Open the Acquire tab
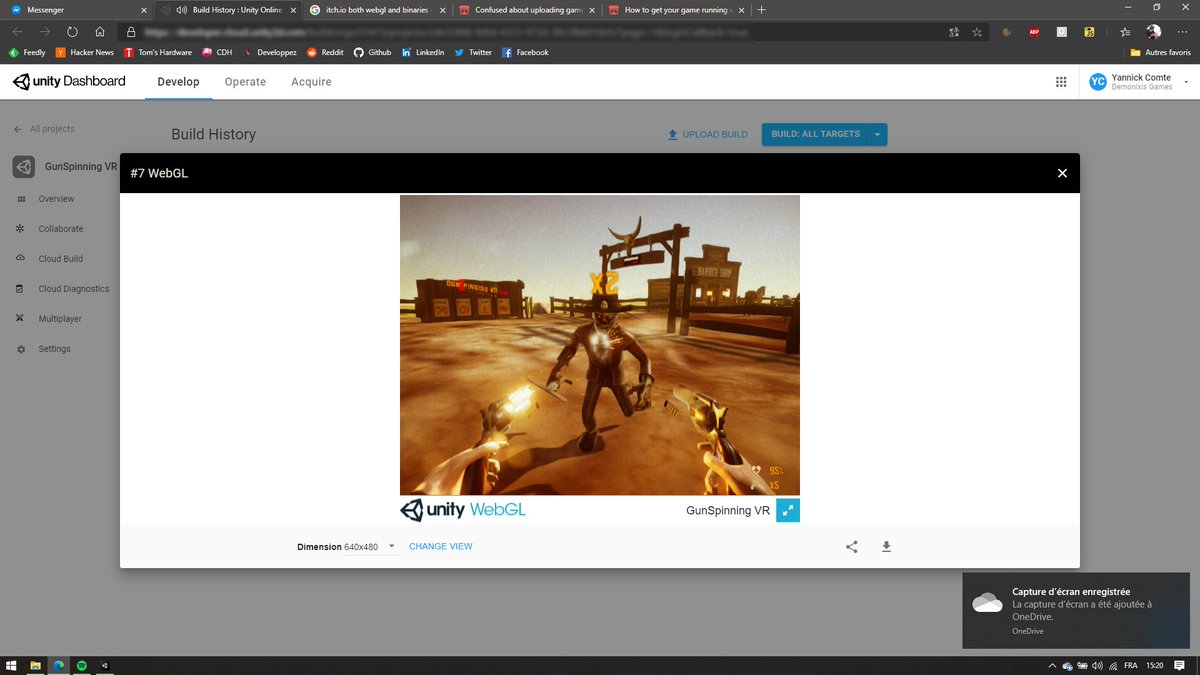1200x675 pixels. tap(311, 82)
